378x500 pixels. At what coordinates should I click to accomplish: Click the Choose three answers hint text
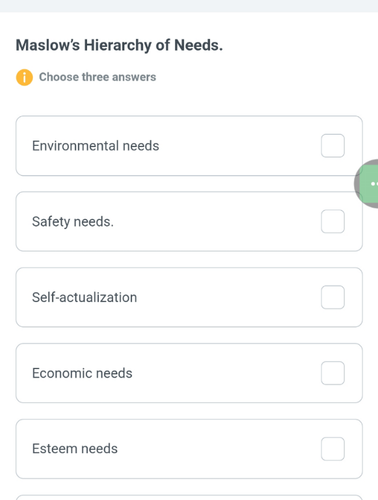coord(97,77)
